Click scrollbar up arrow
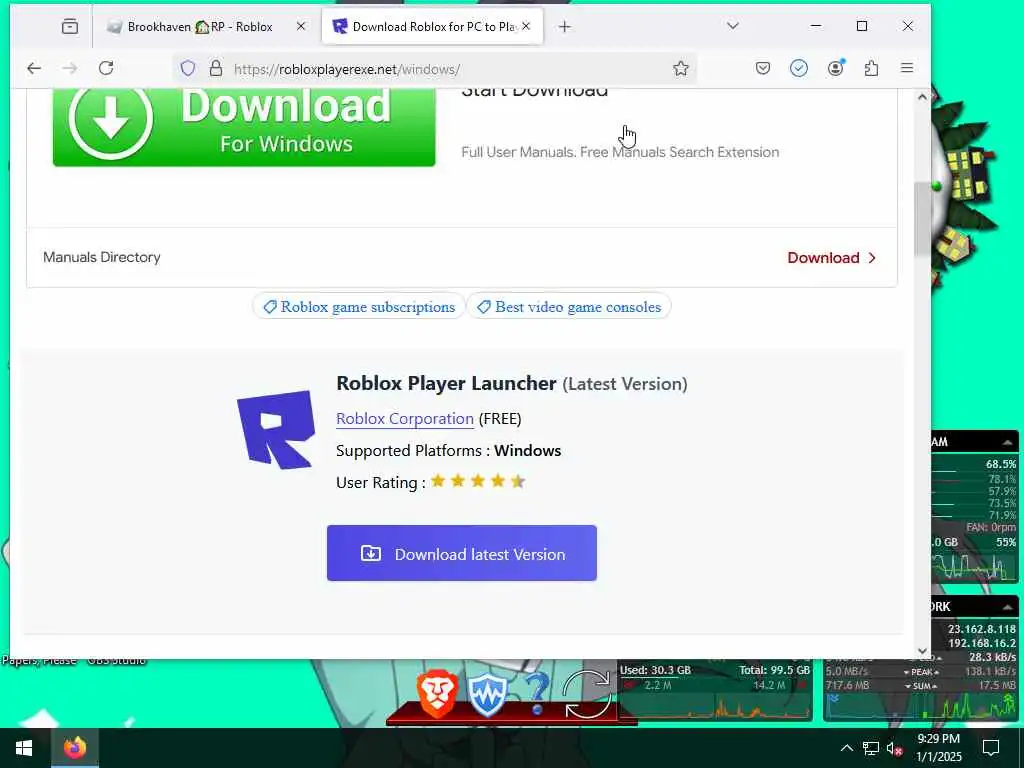1024x768 pixels. [922, 97]
